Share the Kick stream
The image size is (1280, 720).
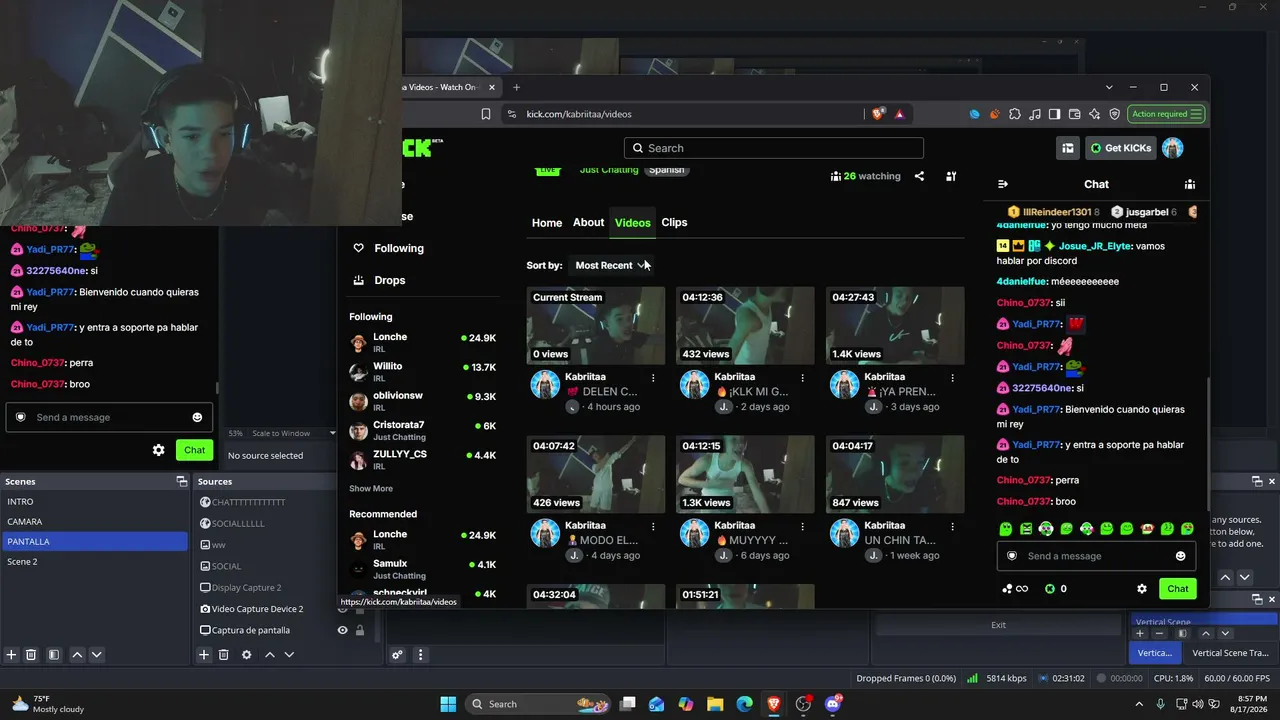tap(919, 176)
